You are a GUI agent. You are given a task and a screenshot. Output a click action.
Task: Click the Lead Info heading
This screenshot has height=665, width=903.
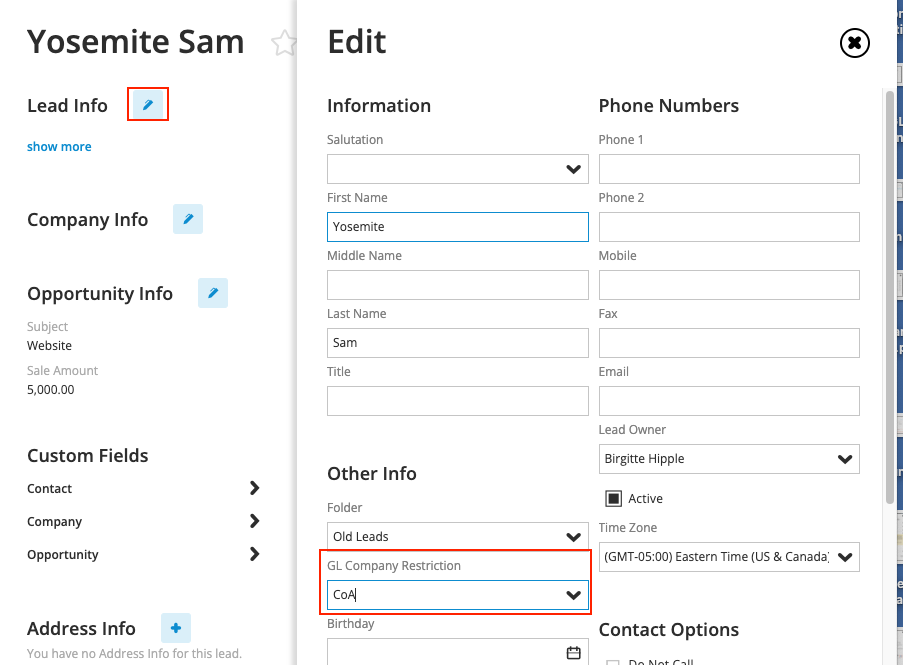[x=67, y=105]
